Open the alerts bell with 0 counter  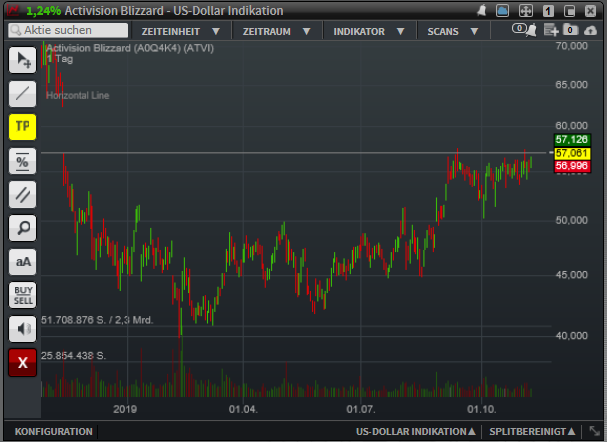pos(524,29)
